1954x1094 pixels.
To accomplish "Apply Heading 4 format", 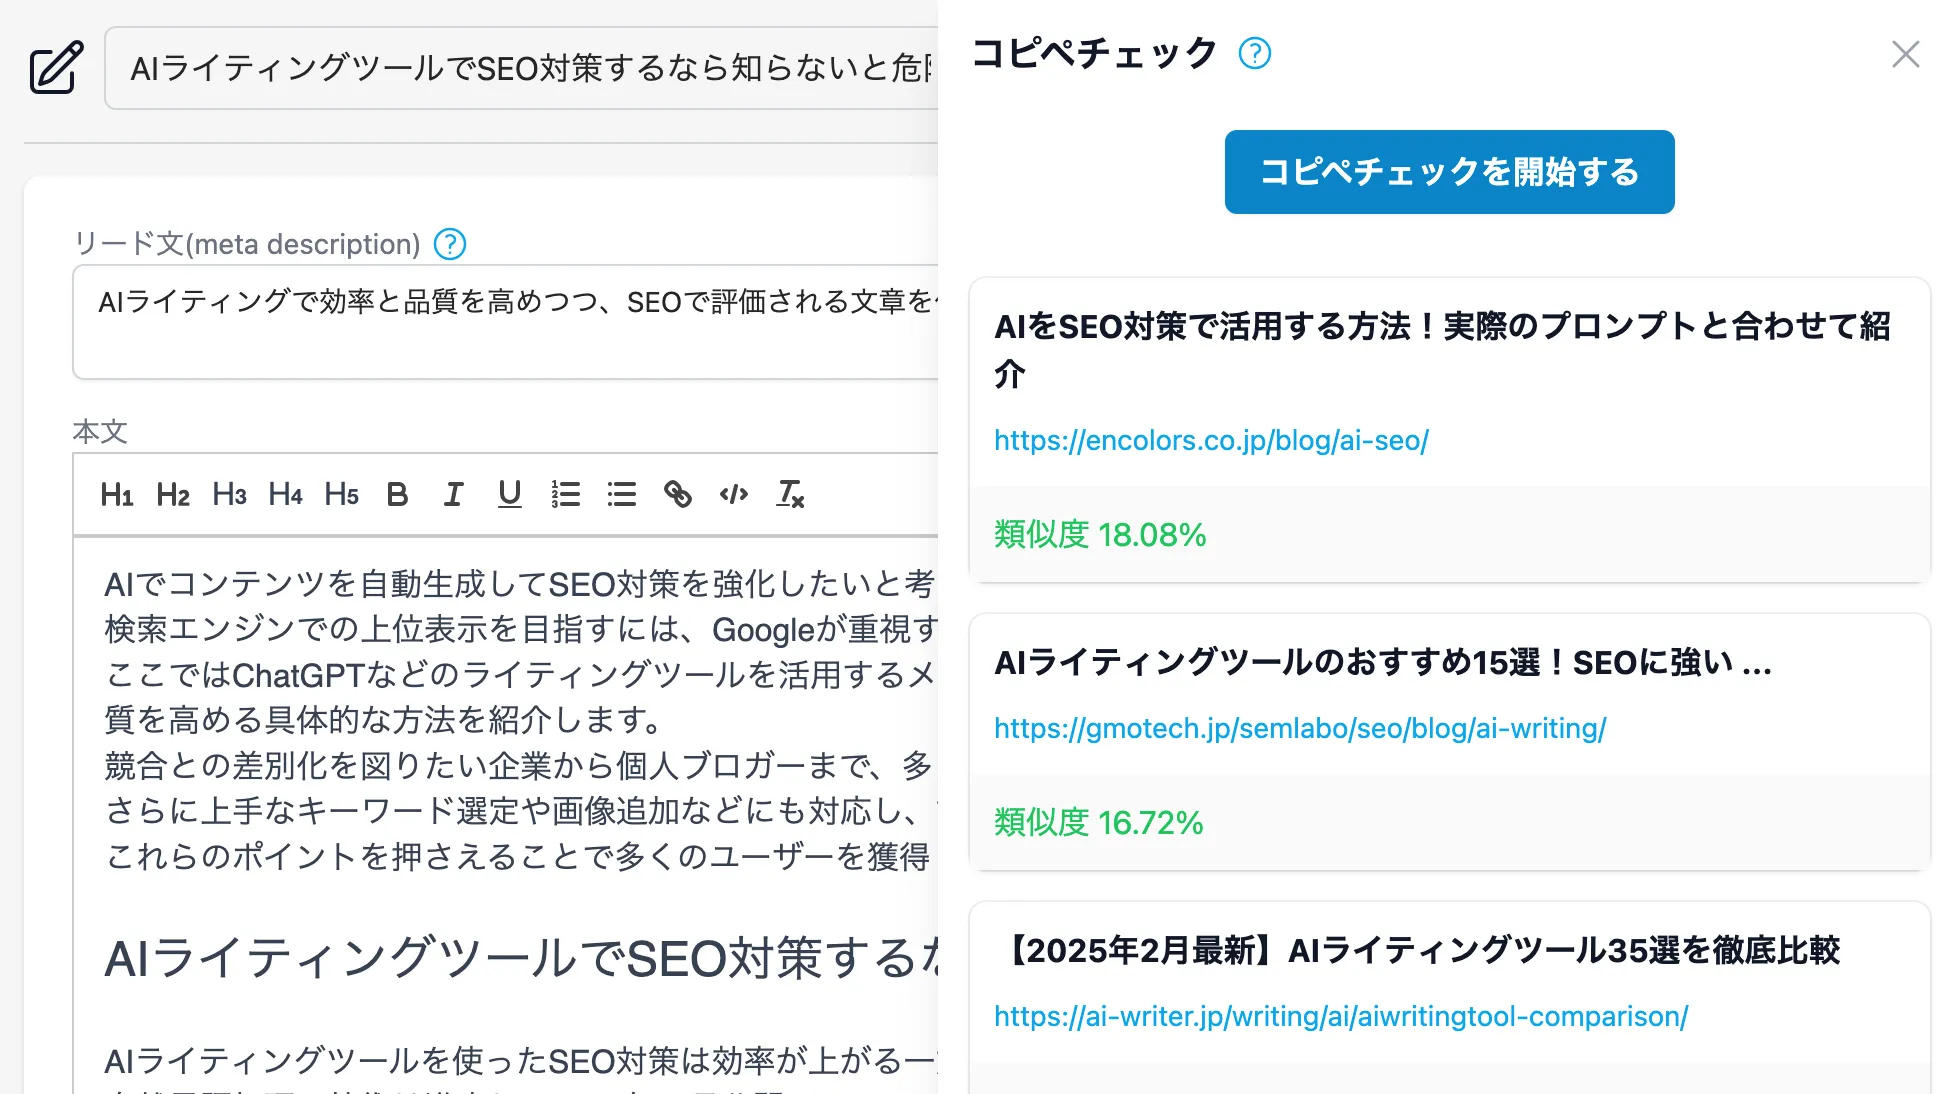I will [x=285, y=494].
